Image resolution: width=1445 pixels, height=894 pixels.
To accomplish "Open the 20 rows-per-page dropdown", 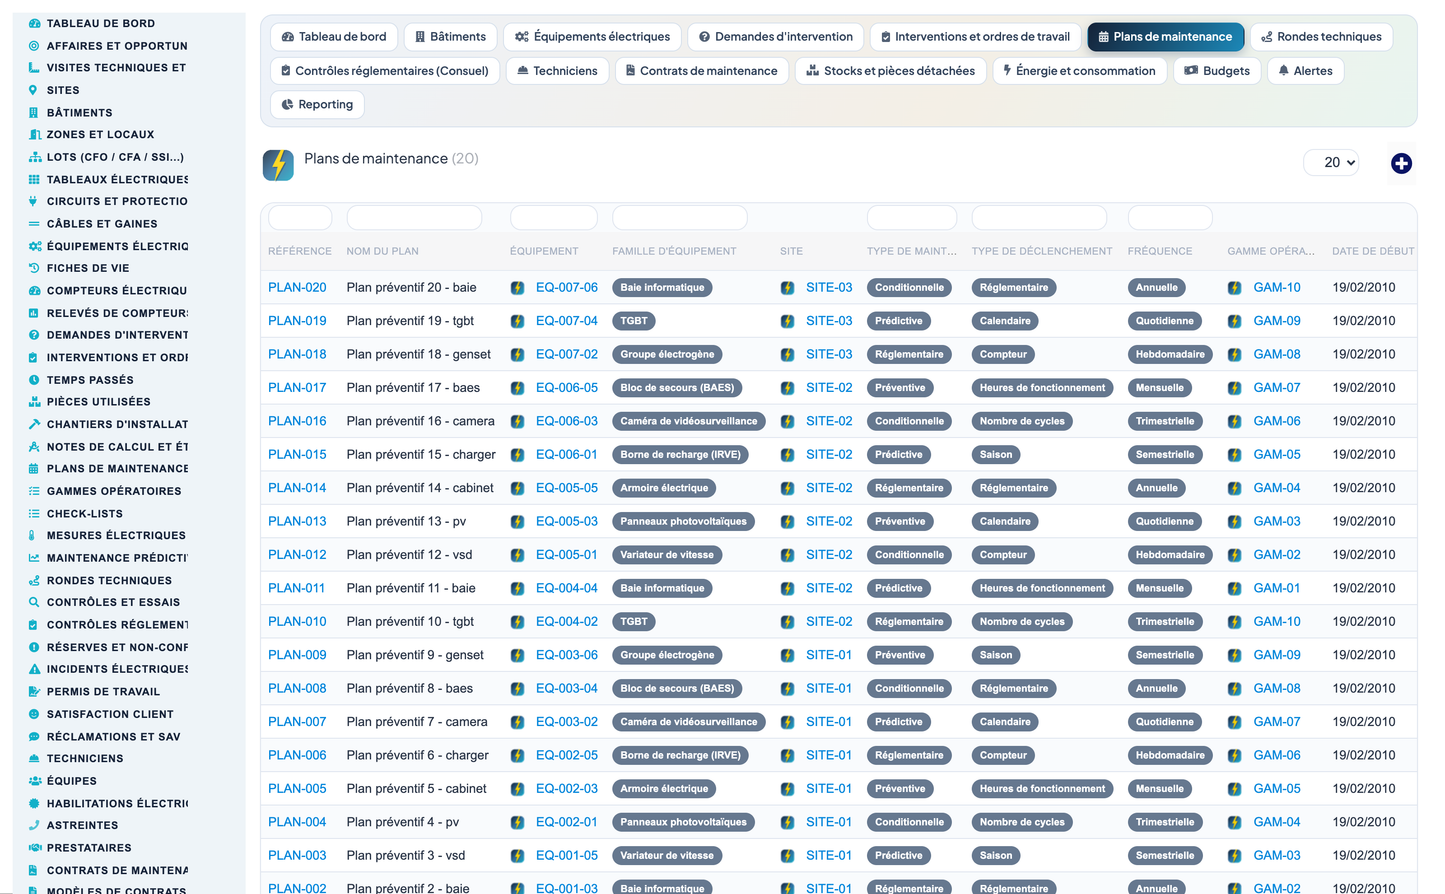I will (1331, 162).
